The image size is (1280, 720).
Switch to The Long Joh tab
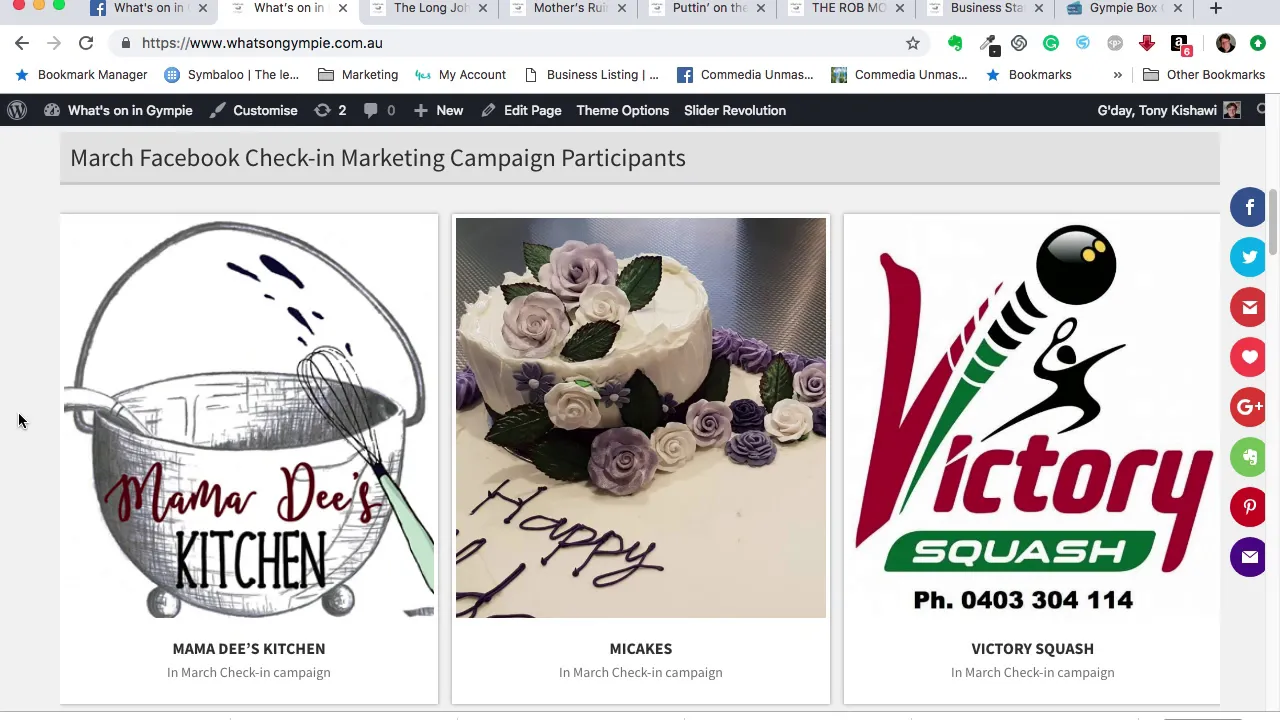pyautogui.click(x=430, y=8)
